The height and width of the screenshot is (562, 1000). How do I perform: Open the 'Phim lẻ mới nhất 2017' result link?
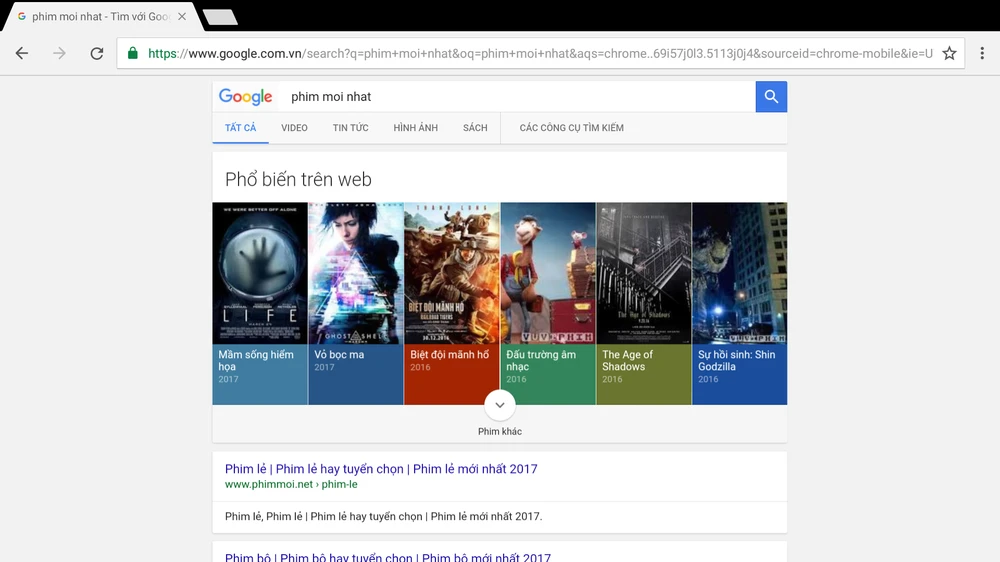[381, 469]
